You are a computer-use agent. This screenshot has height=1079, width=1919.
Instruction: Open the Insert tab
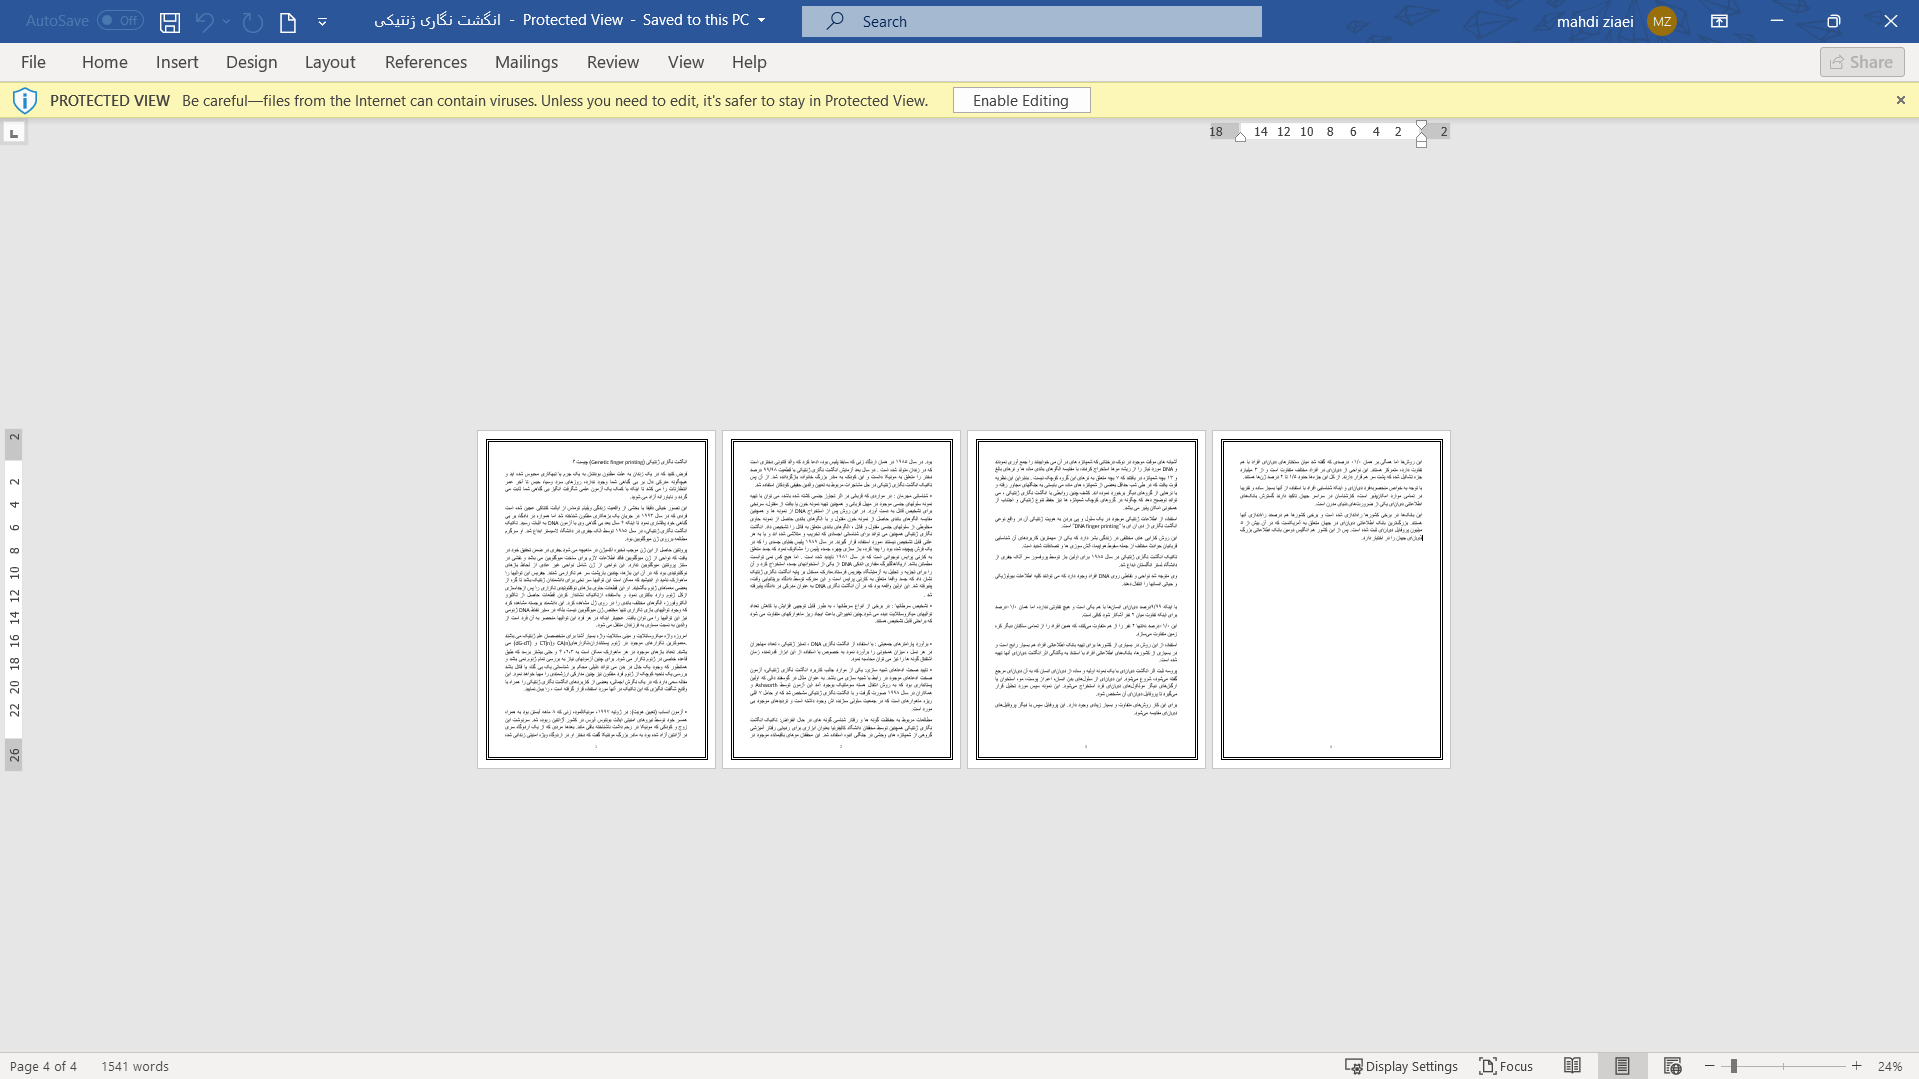[x=177, y=62]
